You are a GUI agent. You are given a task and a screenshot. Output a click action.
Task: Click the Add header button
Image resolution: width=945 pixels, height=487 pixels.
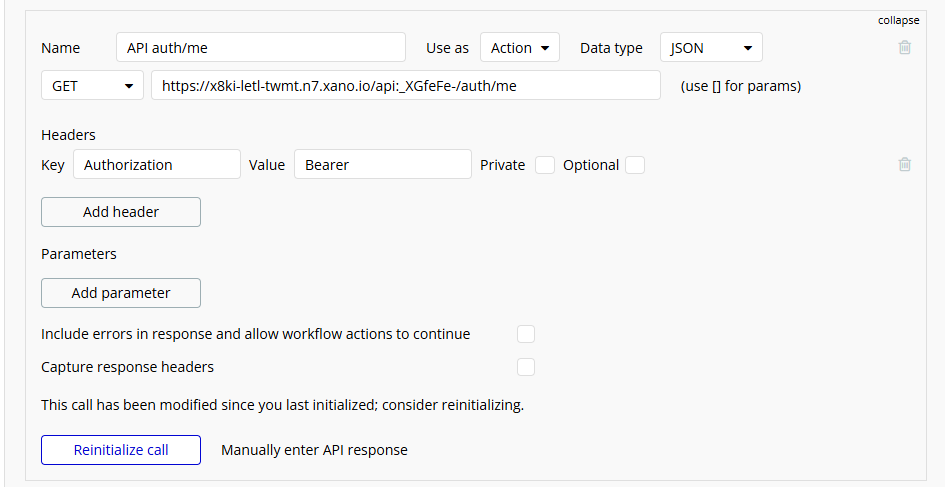point(121,212)
